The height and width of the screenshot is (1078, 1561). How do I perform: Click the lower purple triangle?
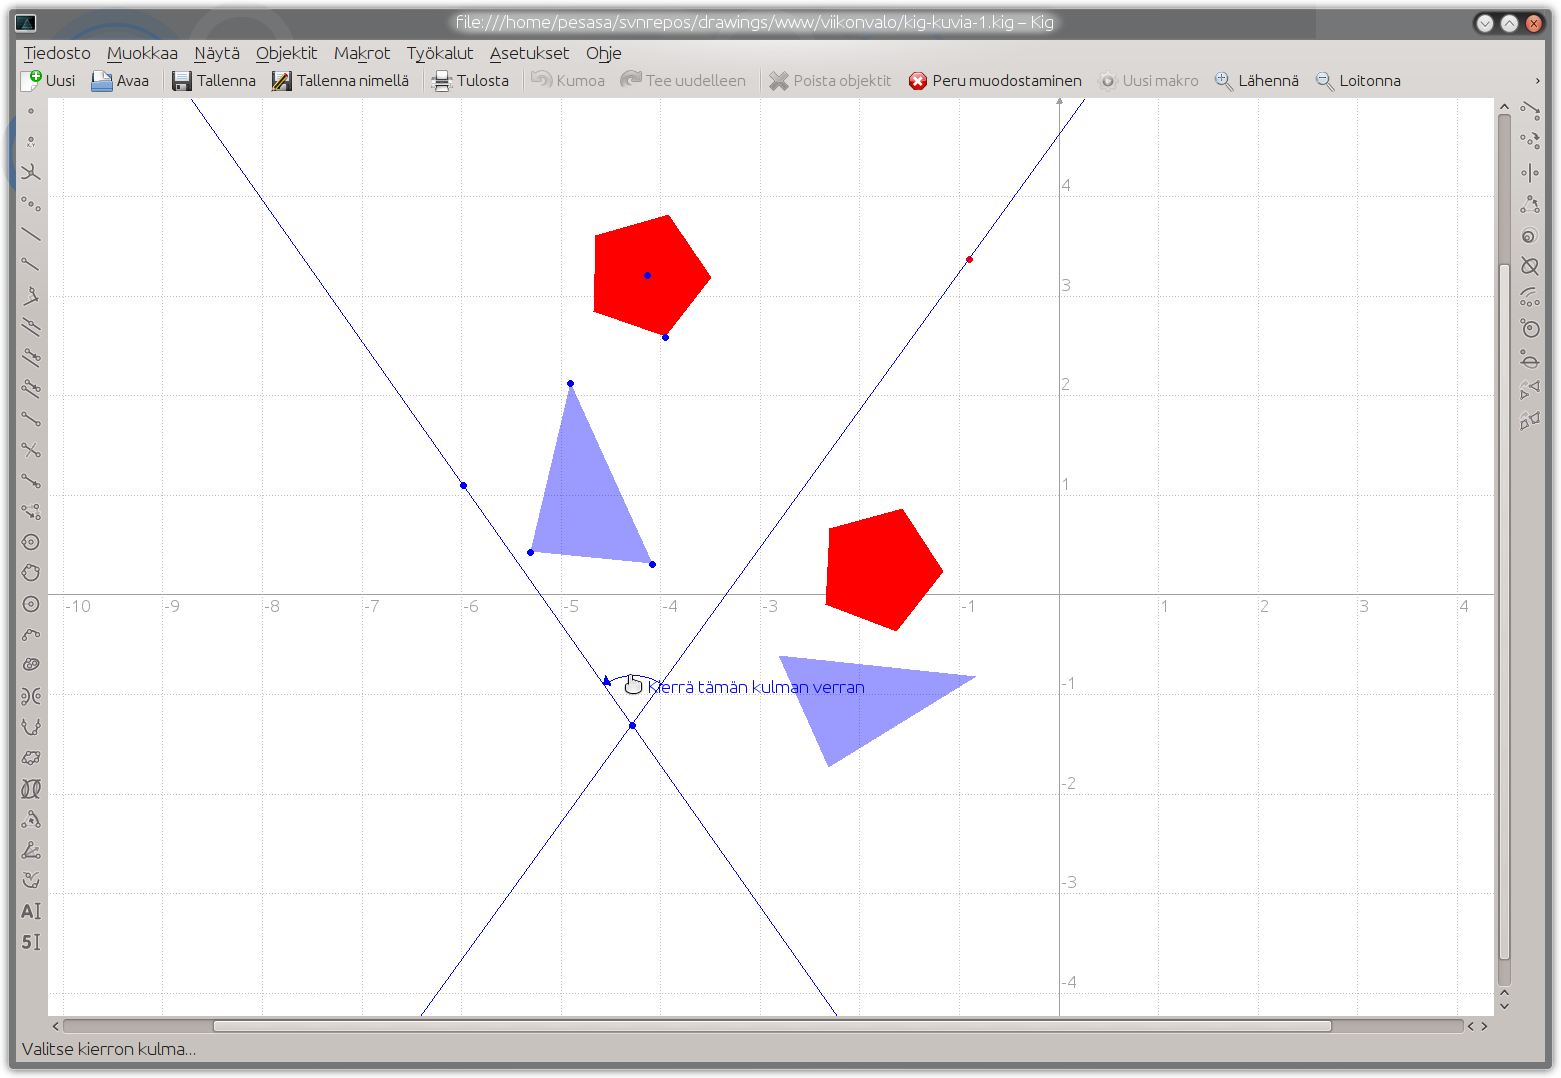(x=860, y=700)
